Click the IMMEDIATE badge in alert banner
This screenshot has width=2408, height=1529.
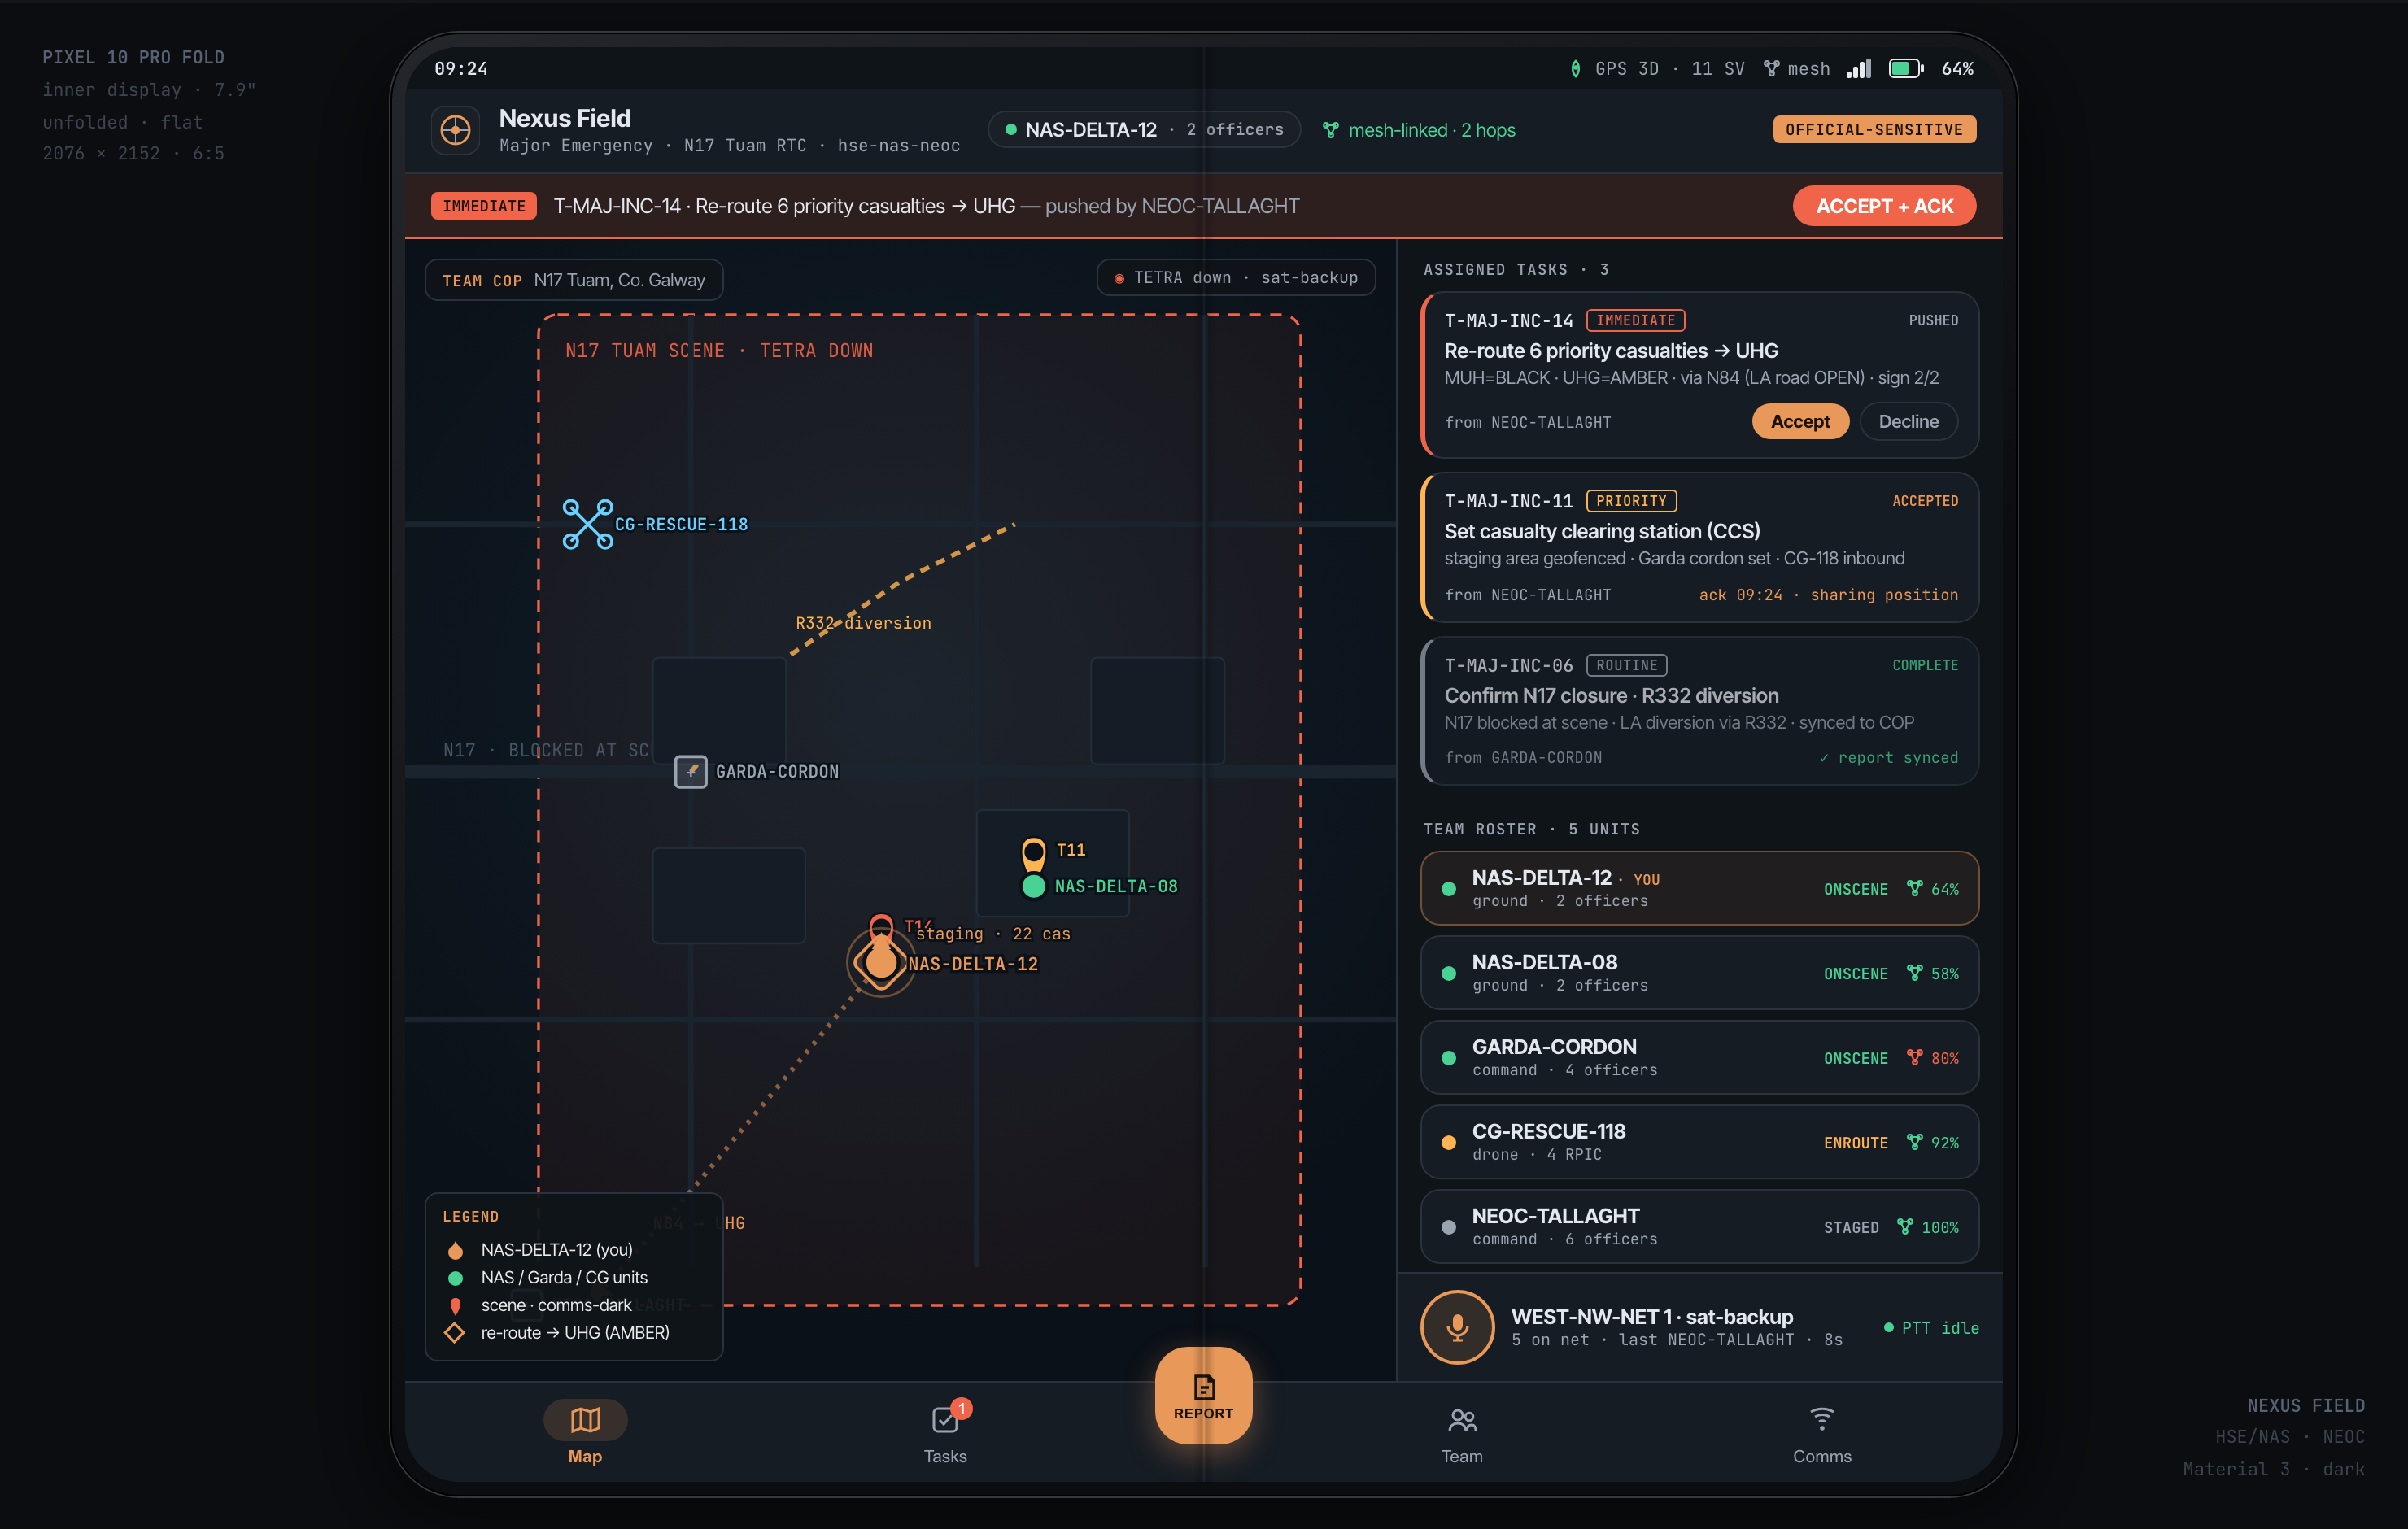(x=484, y=206)
